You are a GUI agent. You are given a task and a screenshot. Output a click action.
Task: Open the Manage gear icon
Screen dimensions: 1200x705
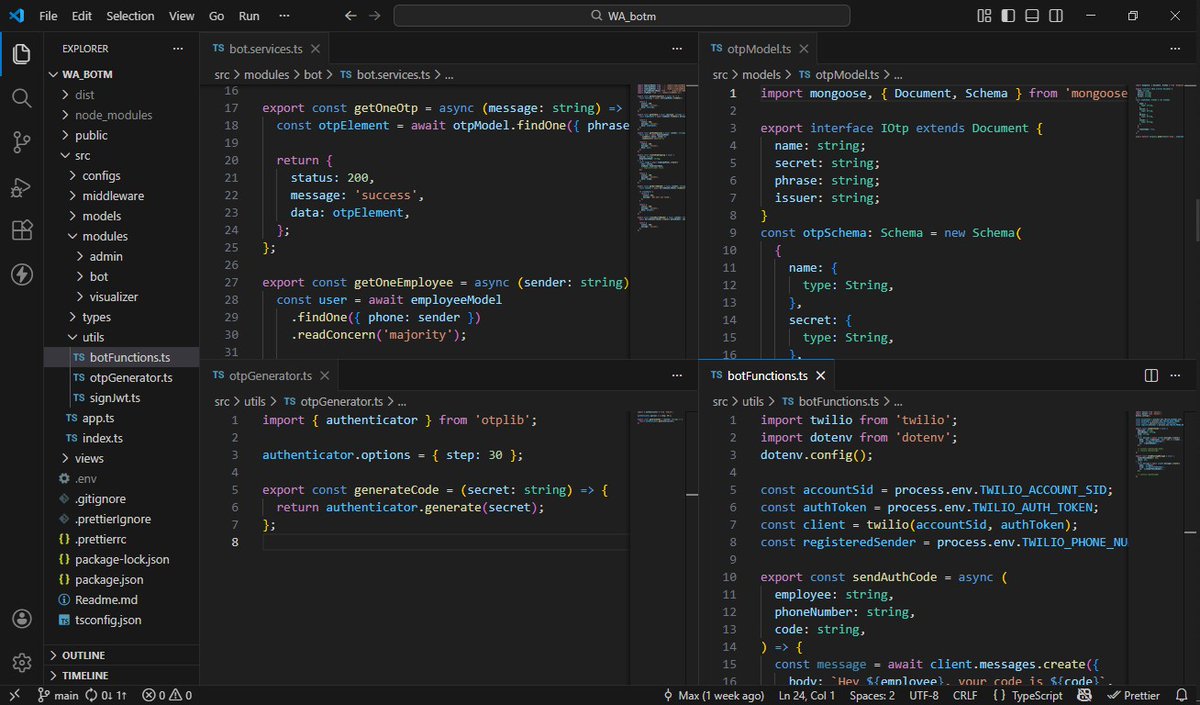(21, 662)
